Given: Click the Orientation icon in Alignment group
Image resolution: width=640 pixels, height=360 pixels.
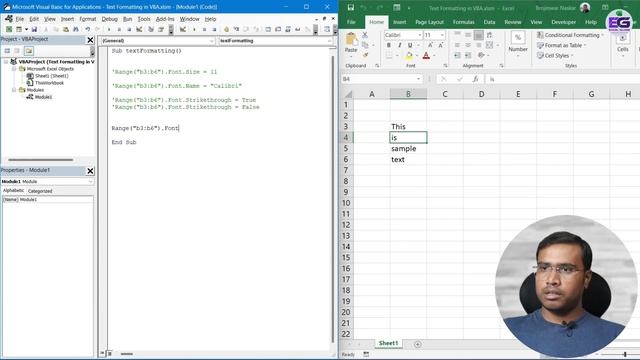Looking at the screenshot, I should point(482,55).
